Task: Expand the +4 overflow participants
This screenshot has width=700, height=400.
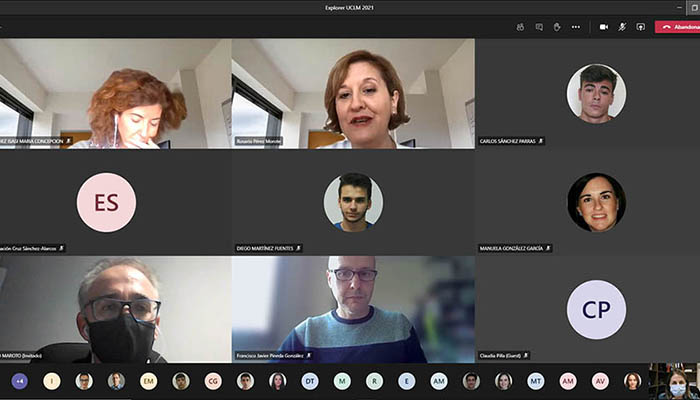Action: coord(19,381)
